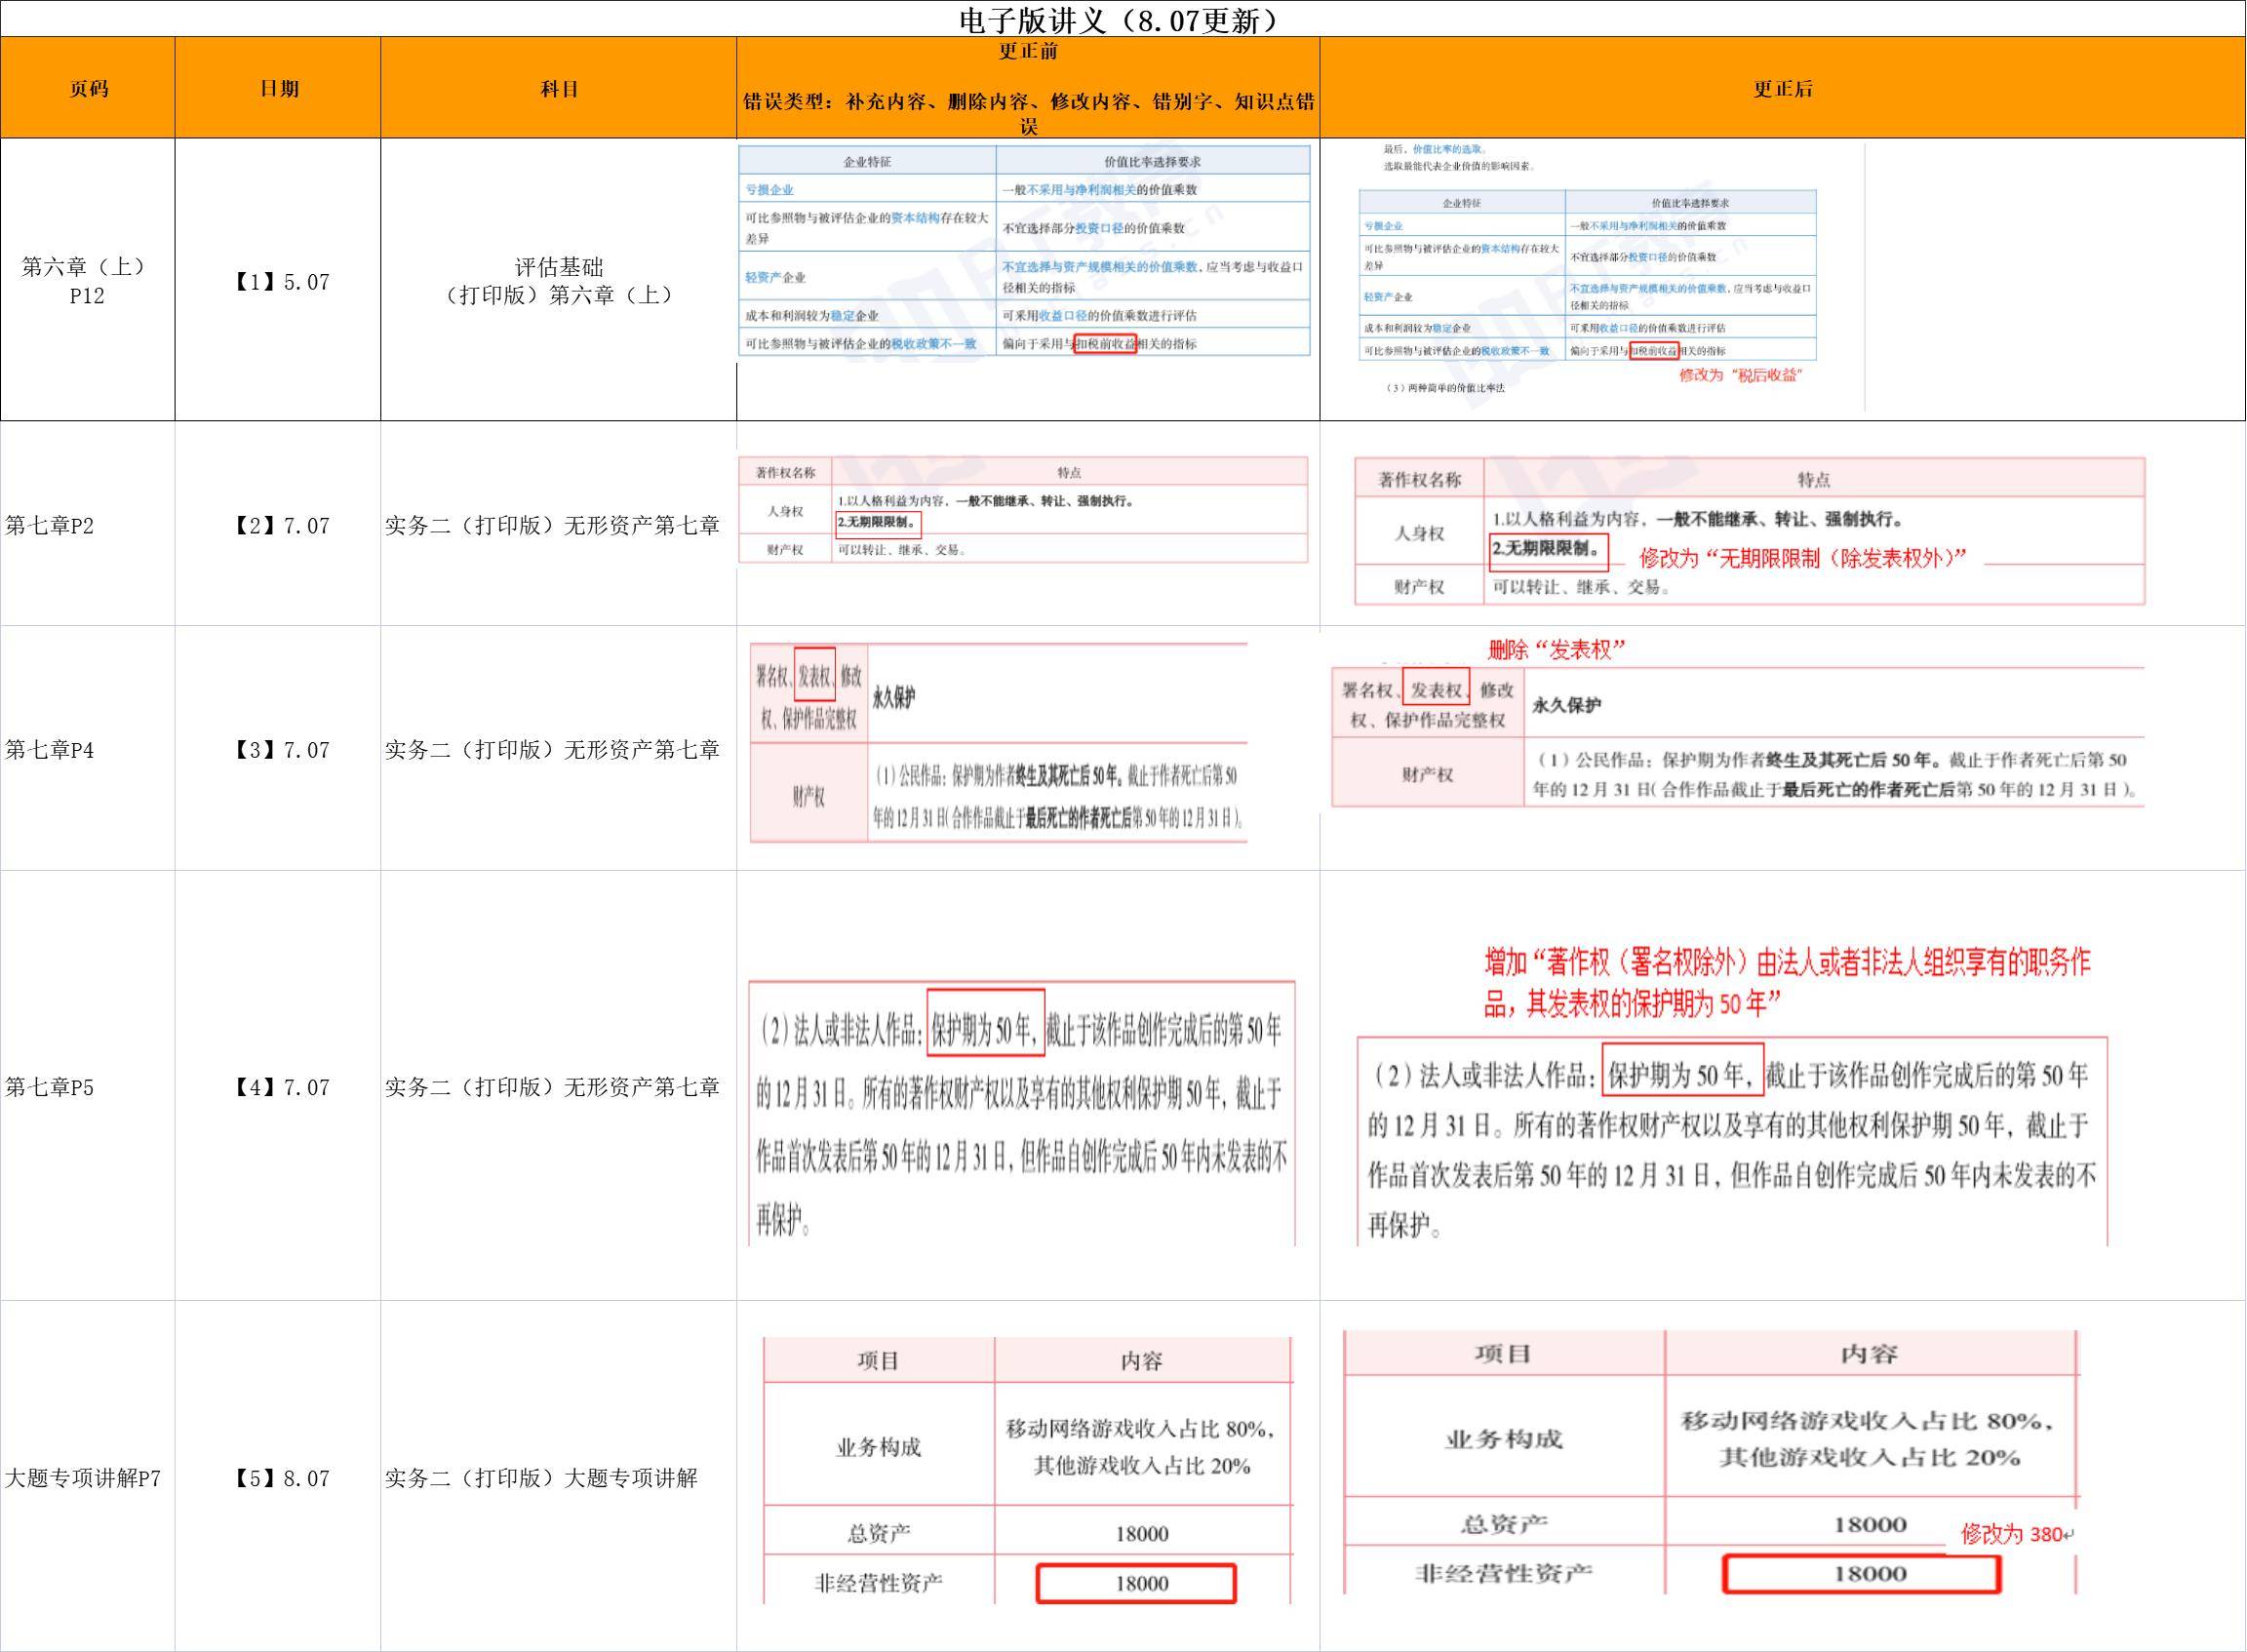The image size is (2247, 1652).
Task: Click the red note "修改为“税后收益”"
Action: click(1740, 375)
